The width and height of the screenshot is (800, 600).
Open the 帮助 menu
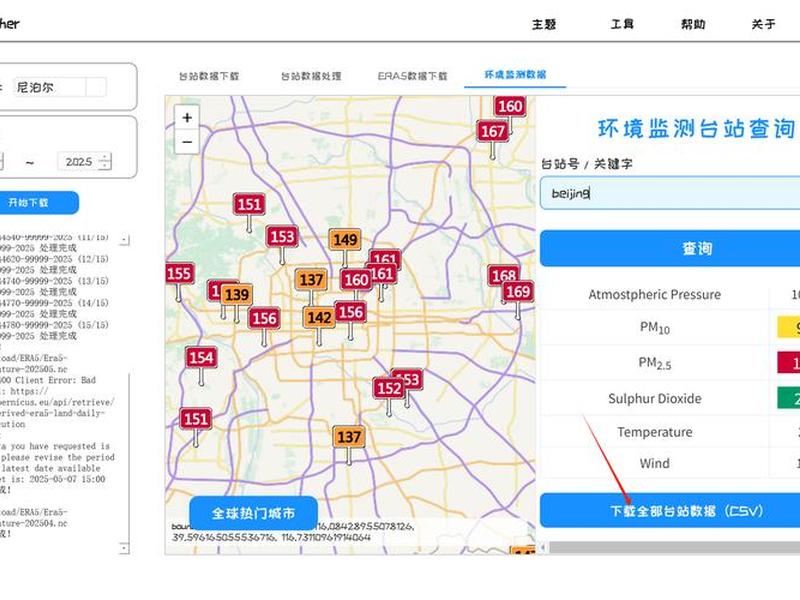pos(693,24)
